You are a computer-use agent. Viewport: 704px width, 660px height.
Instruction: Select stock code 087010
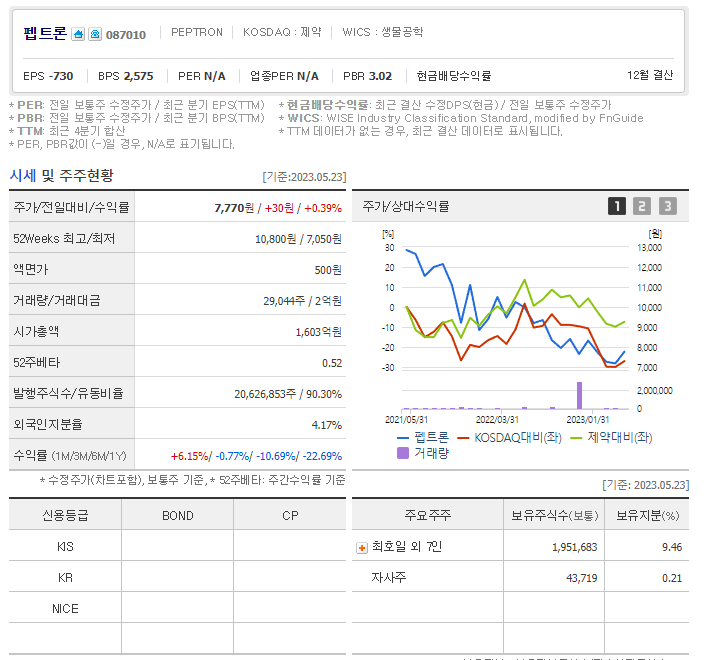tap(126, 35)
